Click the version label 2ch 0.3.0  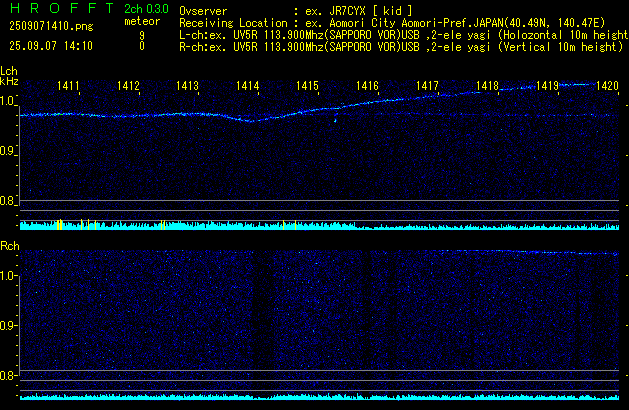click(146, 9)
